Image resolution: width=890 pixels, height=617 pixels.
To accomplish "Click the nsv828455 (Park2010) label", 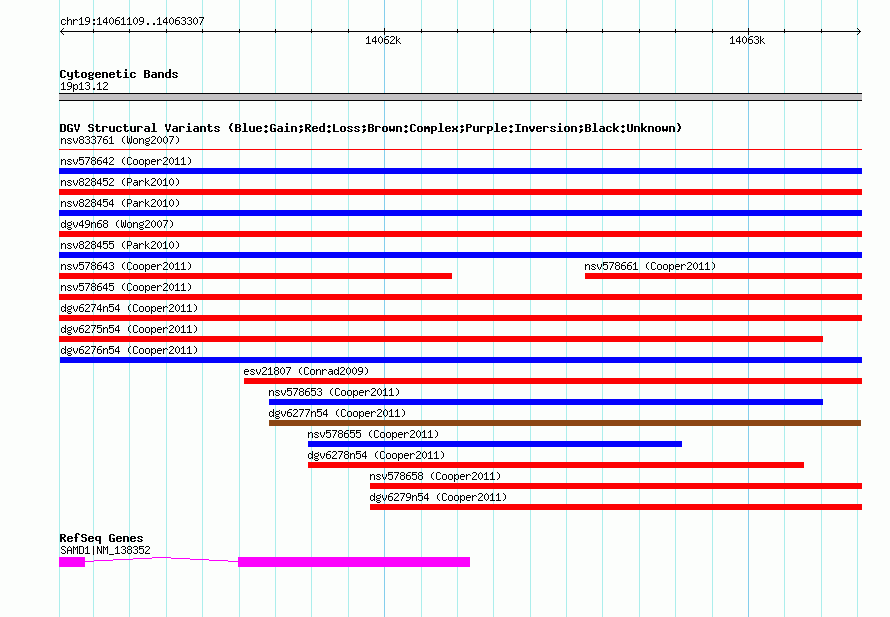I will coord(120,245).
